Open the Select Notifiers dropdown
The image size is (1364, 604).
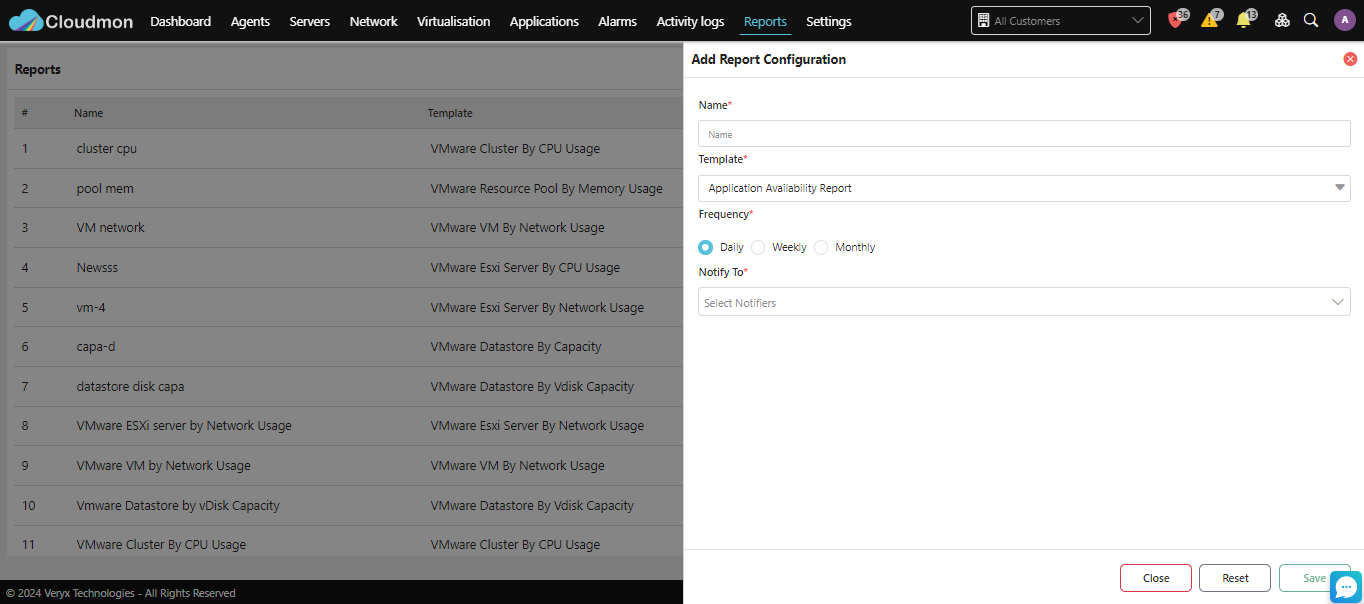(1024, 302)
